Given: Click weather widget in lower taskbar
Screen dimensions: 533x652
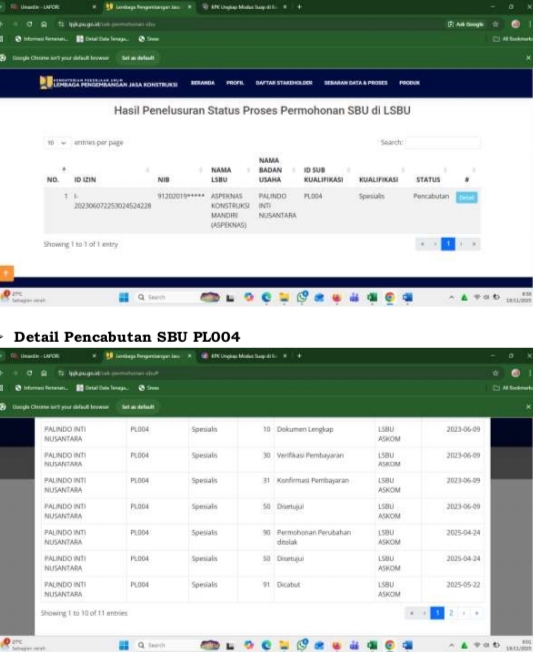Looking at the screenshot, I should click(24, 645).
